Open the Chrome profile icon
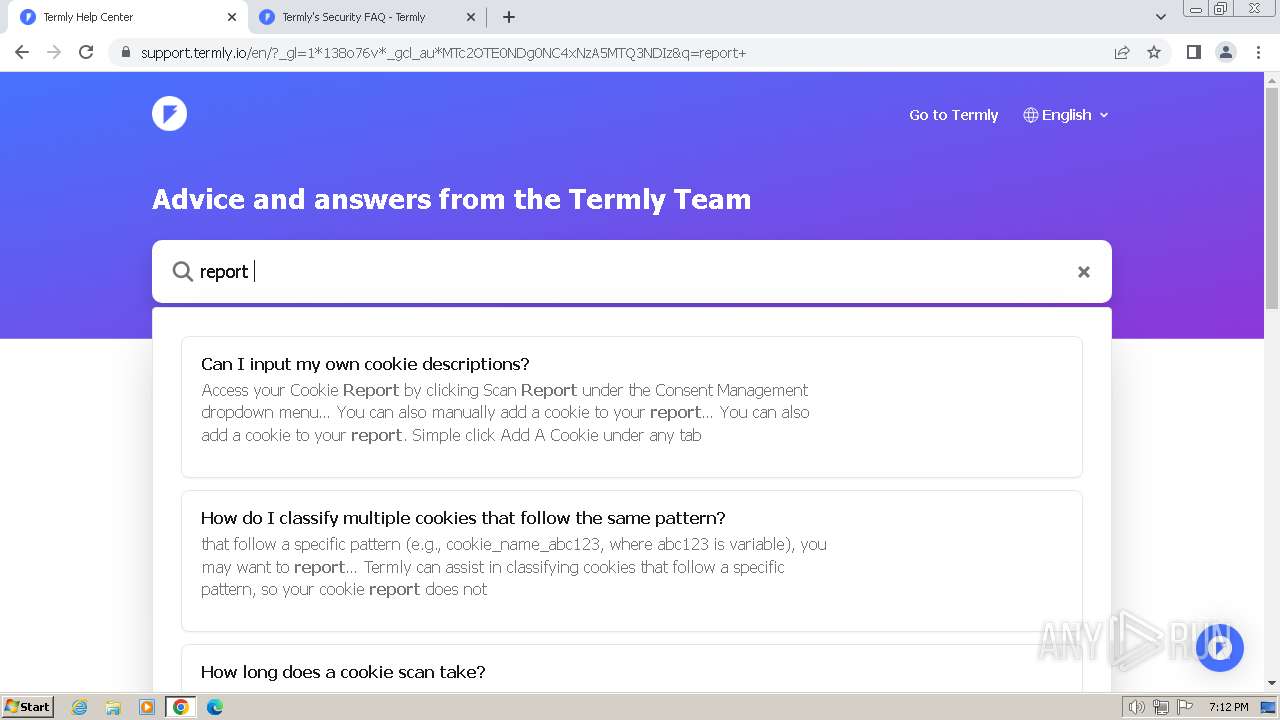 (x=1225, y=52)
